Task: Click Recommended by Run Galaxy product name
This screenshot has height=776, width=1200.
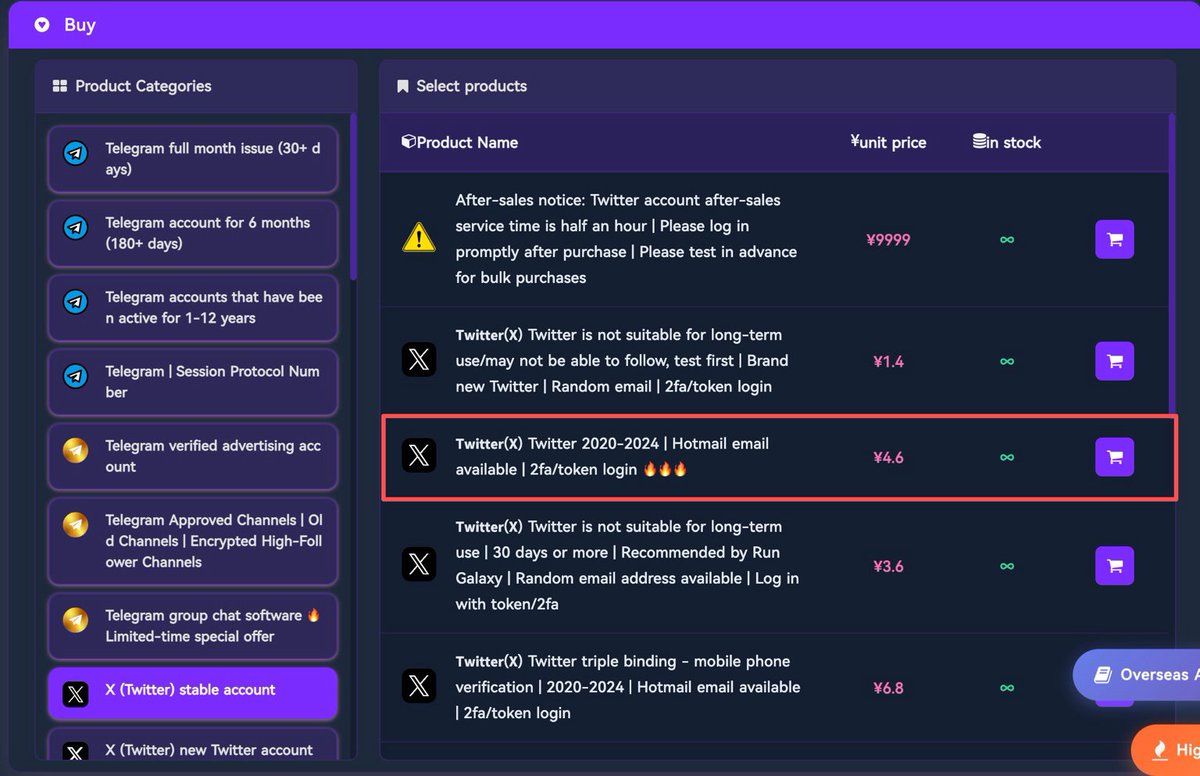Action: [627, 565]
